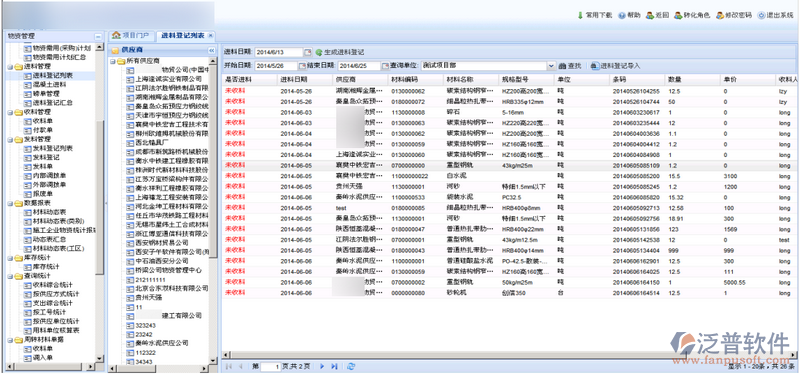Open 用料单位核算表 tree item
Image resolution: width=800 pixels, height=376 pixels.
pos(56,330)
